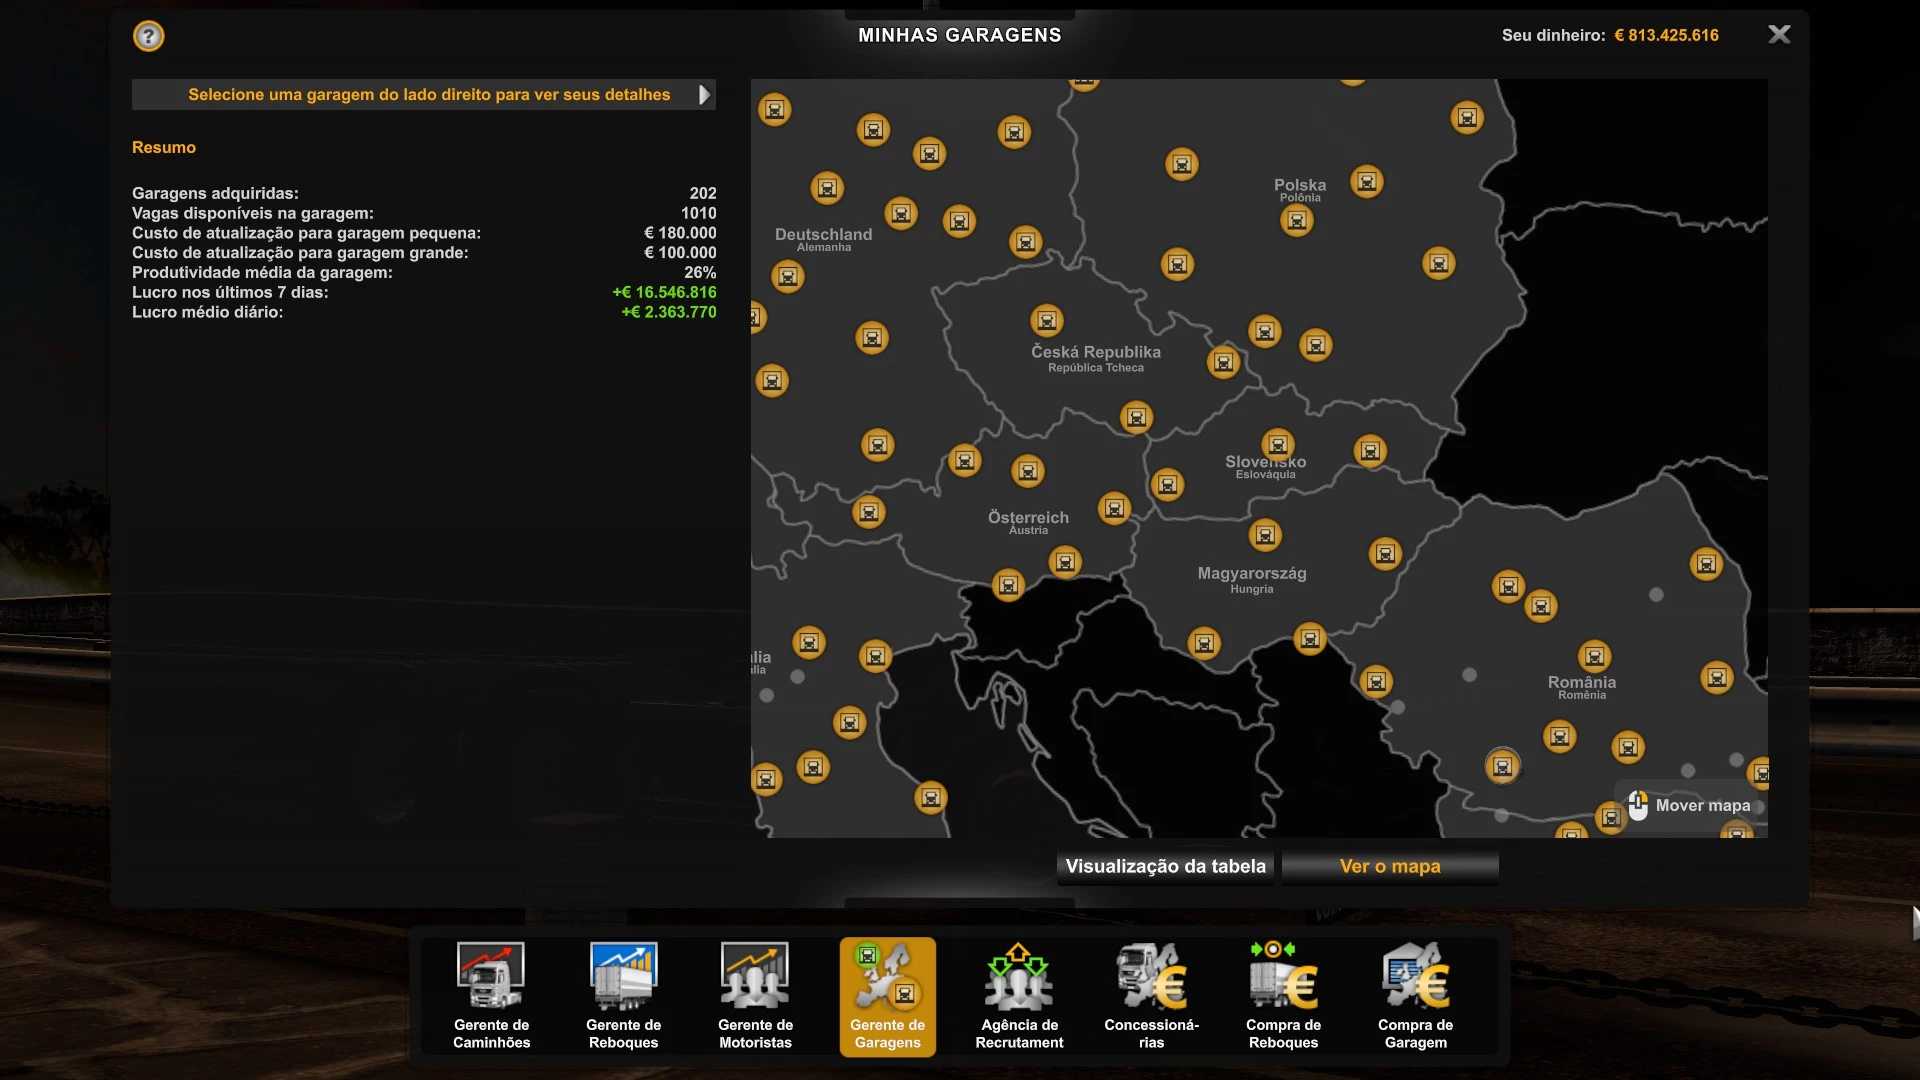1920x1080 pixels.
Task: Switch to Ver o mapa tab
Action: pyautogui.click(x=1390, y=867)
